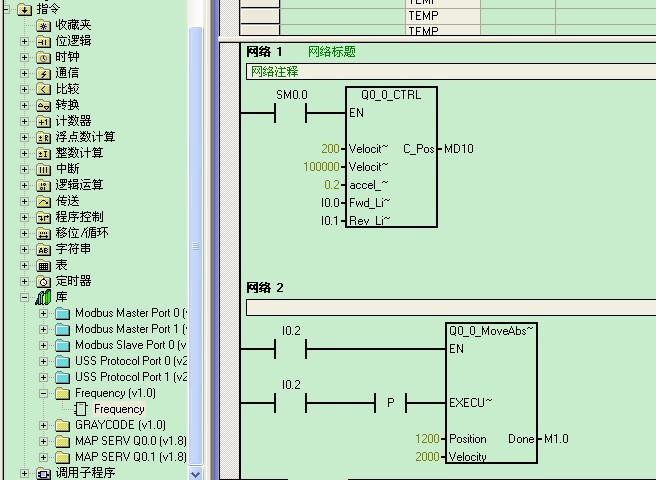Expand the 浮点数计算 tree node
656x480 pixels.
pos(24,137)
